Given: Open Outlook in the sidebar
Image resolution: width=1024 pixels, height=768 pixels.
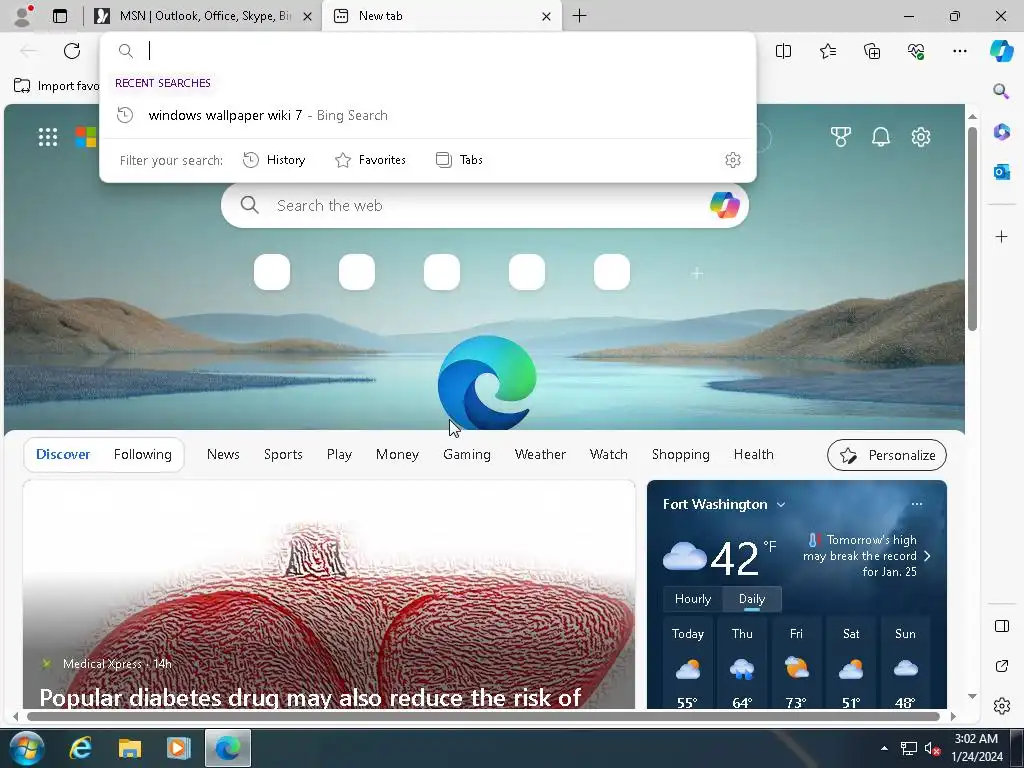Looking at the screenshot, I should point(1001,172).
